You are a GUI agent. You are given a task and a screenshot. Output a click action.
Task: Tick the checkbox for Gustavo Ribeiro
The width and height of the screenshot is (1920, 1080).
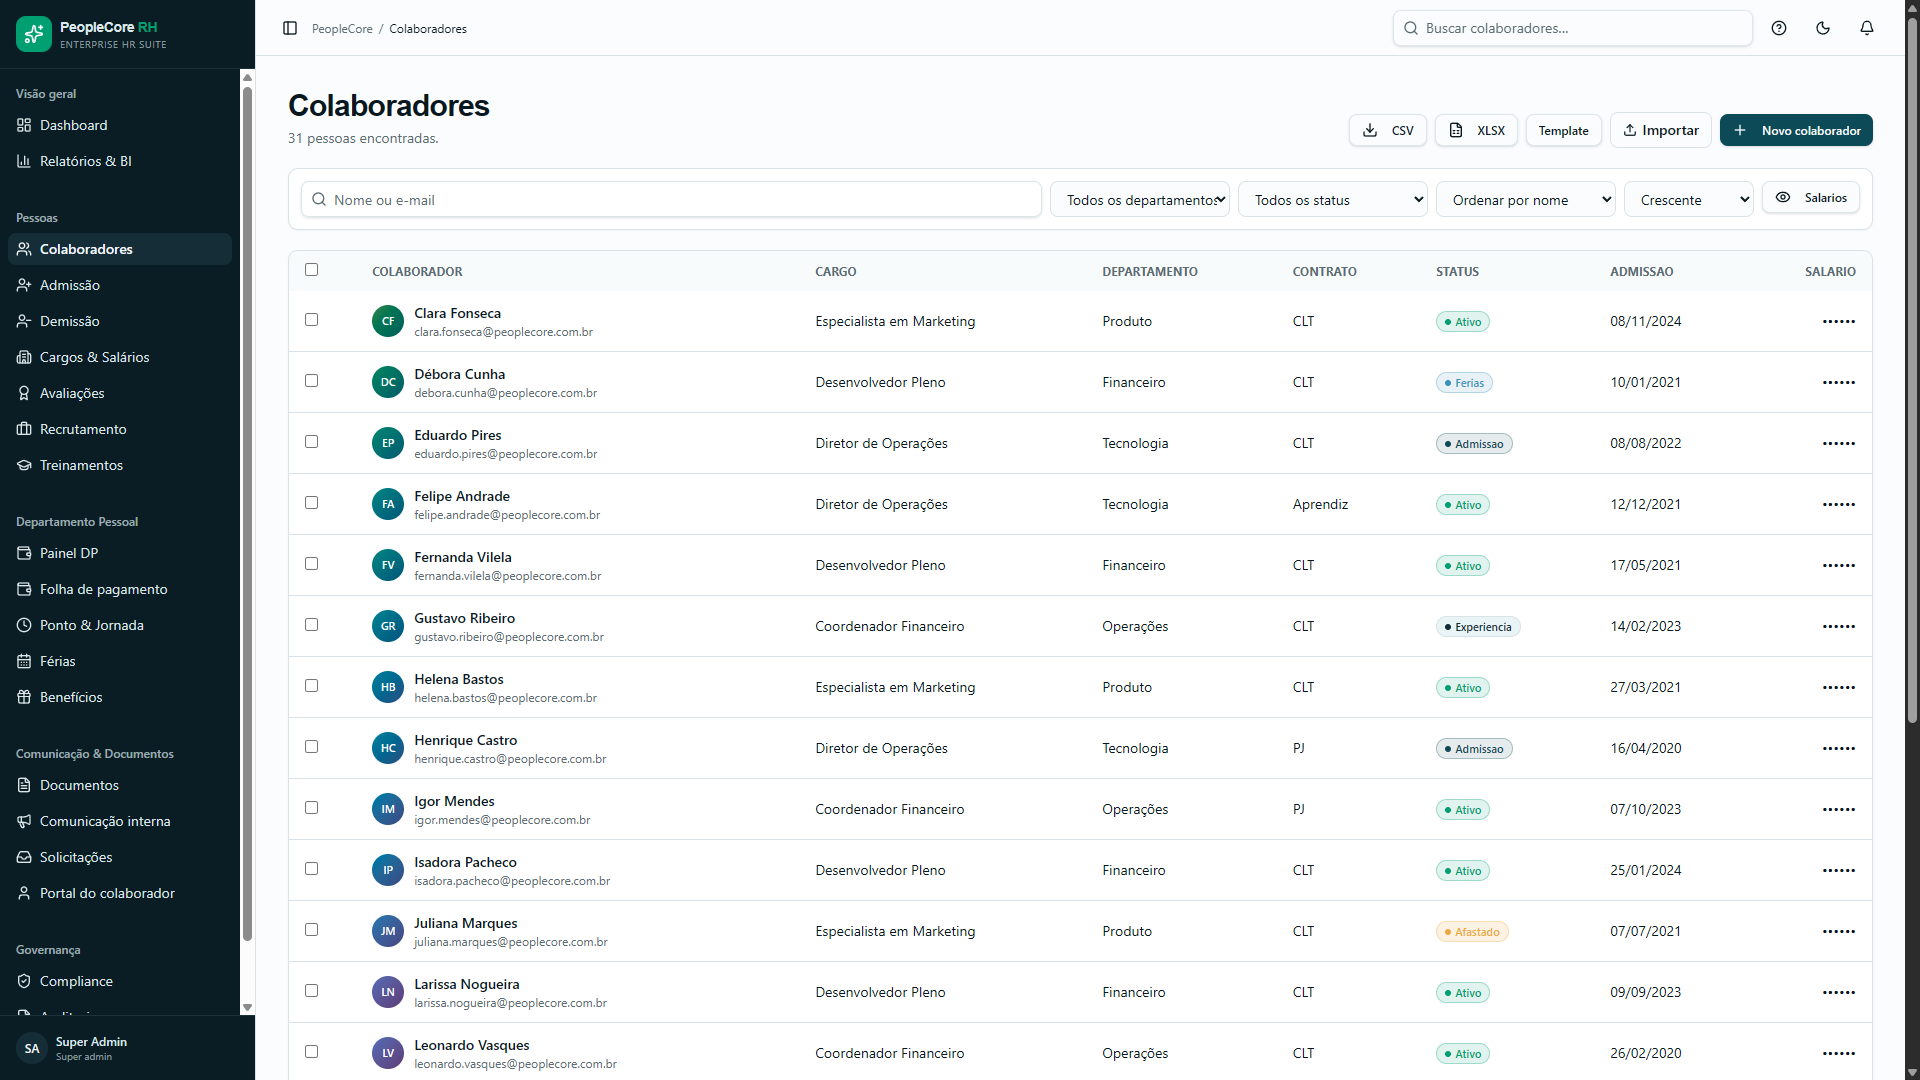[311, 625]
